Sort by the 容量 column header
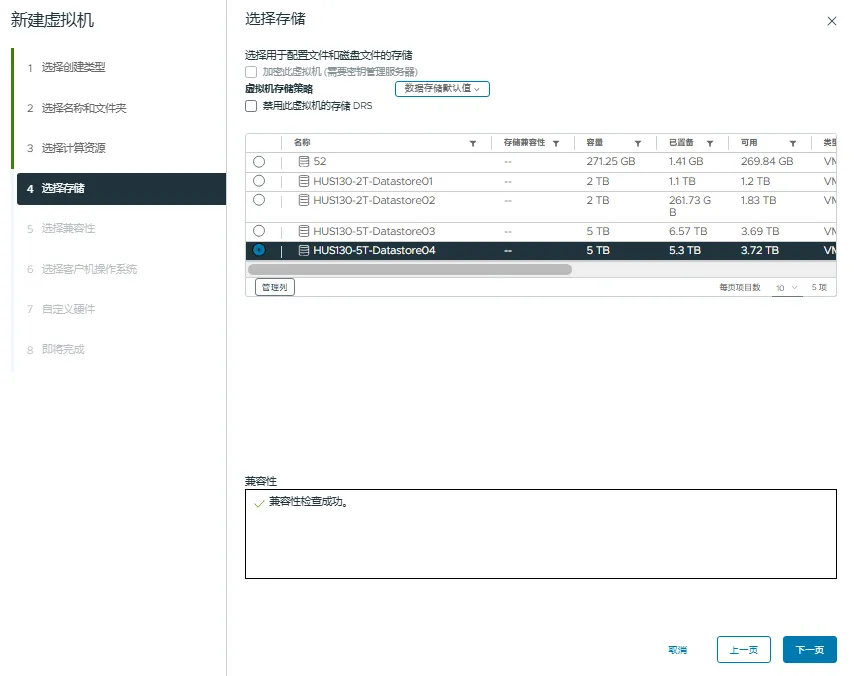854x676 pixels. 595,143
